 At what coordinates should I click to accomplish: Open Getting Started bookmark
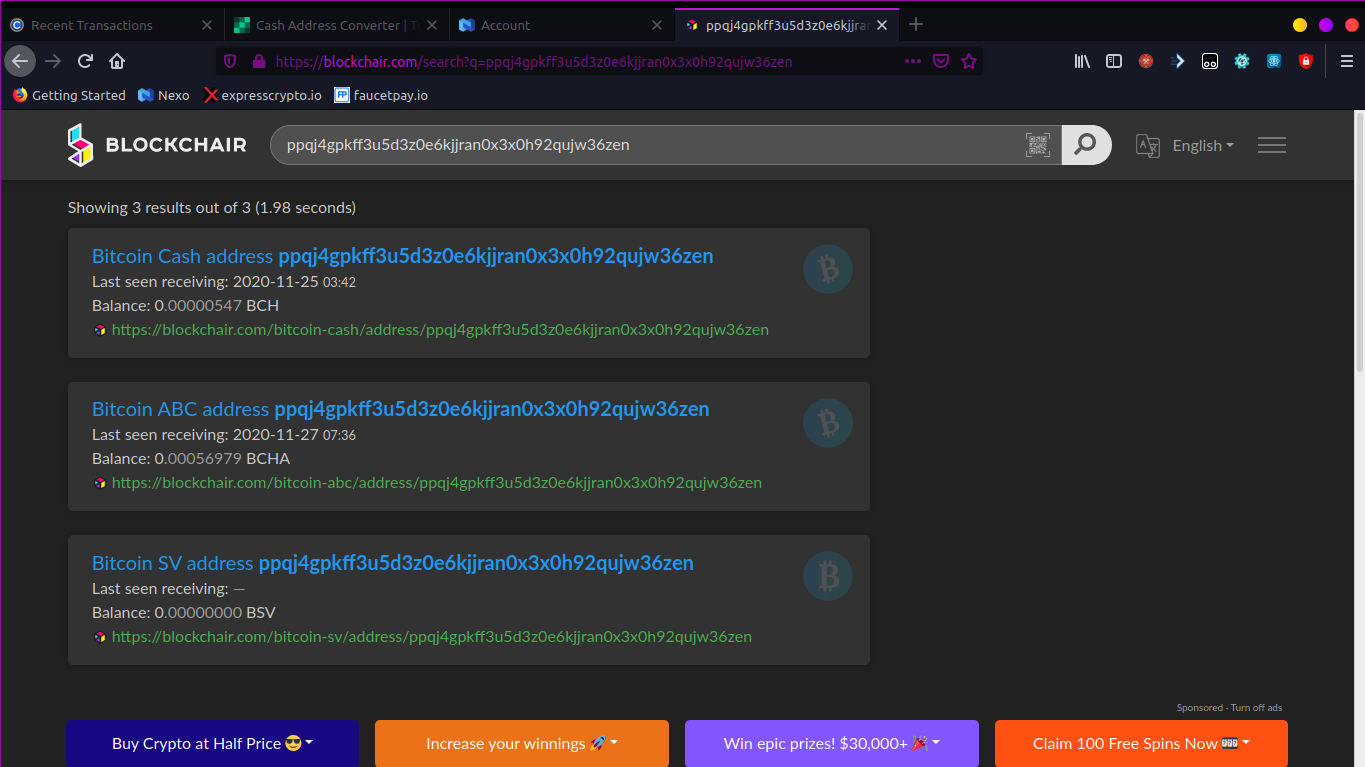pyautogui.click(x=69, y=95)
